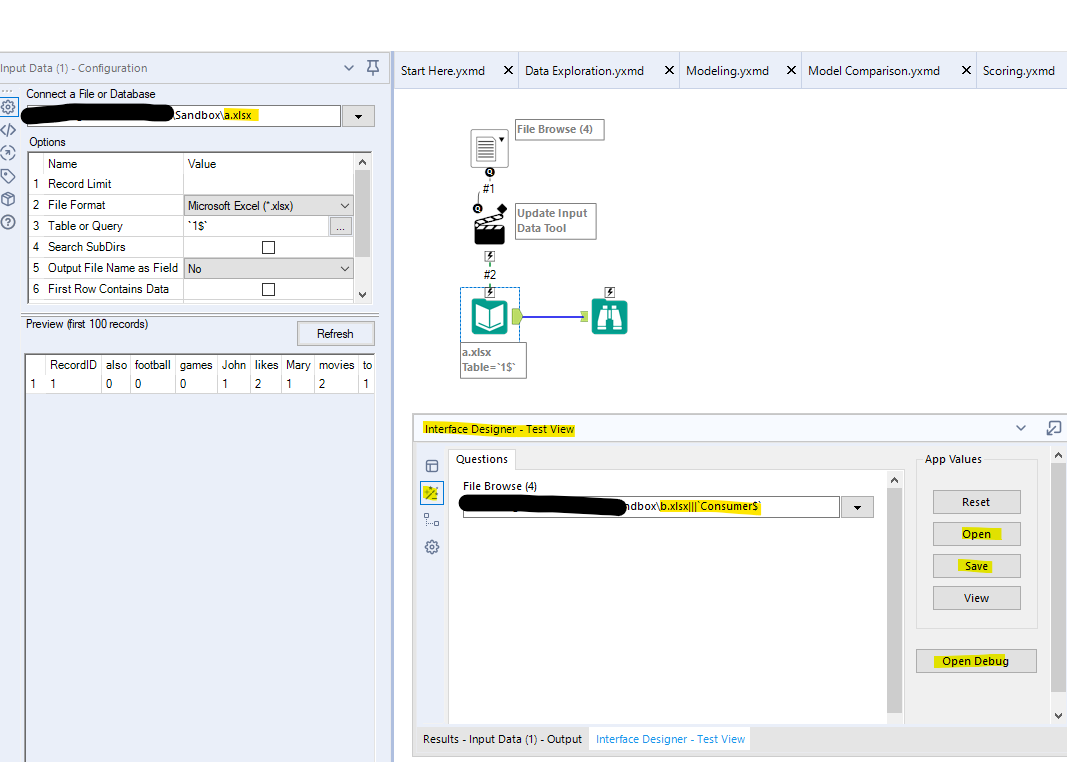
Task: Click the a.xlsx input tool on canvas
Action: pos(488,315)
